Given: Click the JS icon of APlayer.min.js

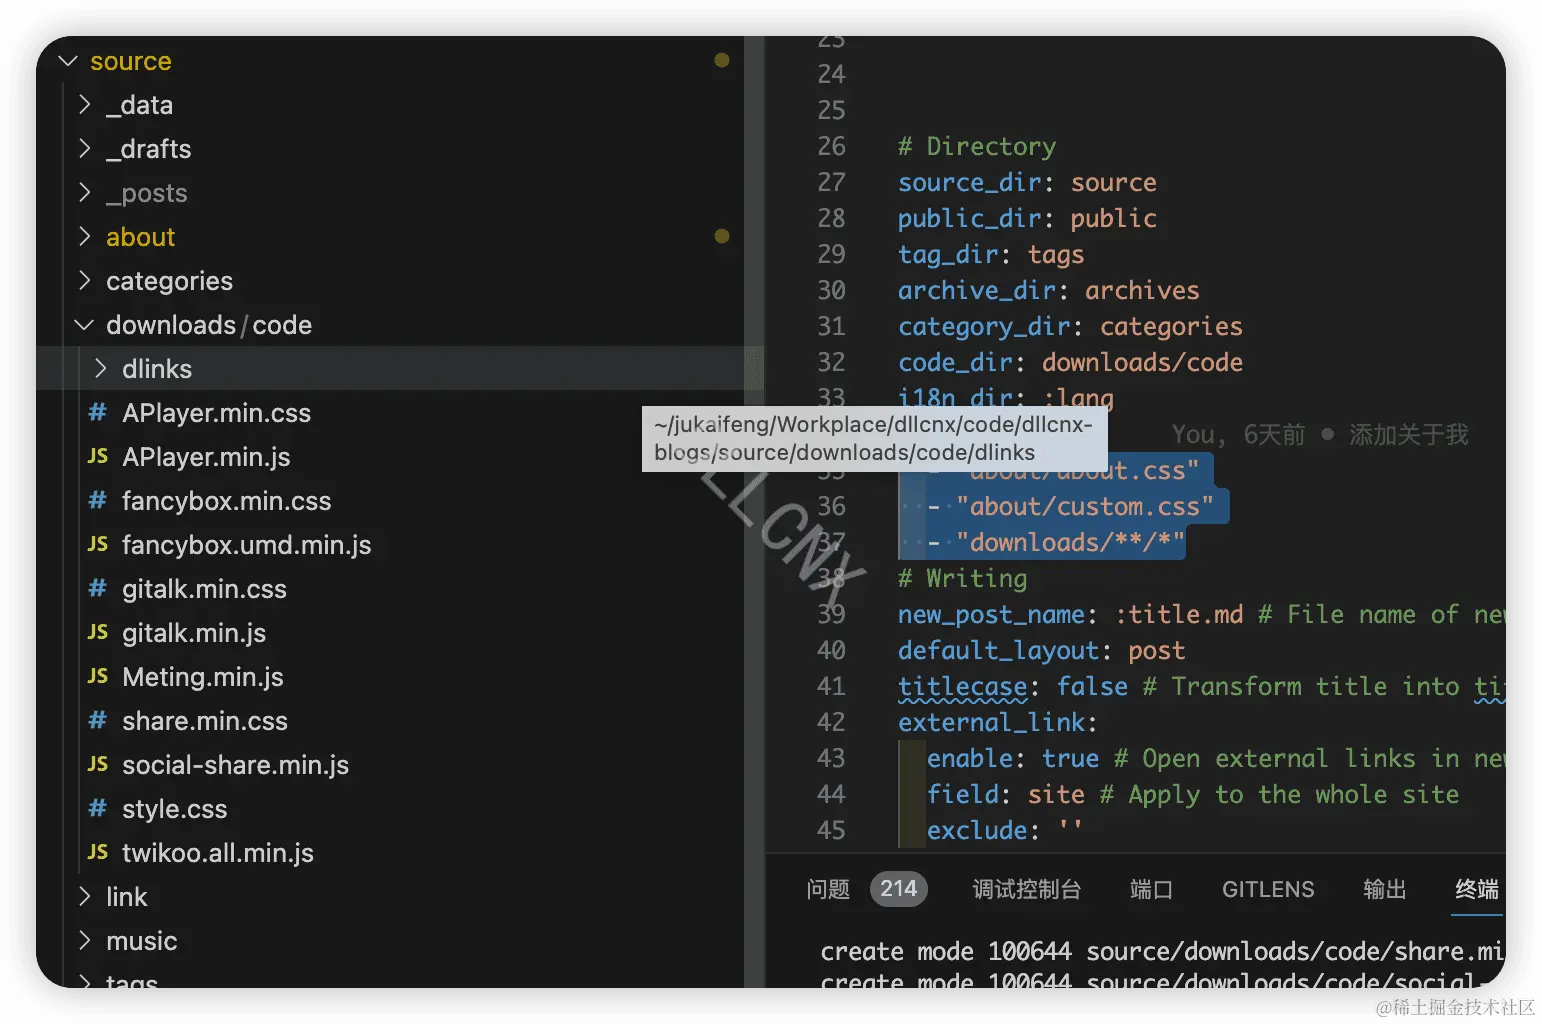Looking at the screenshot, I should point(97,456).
